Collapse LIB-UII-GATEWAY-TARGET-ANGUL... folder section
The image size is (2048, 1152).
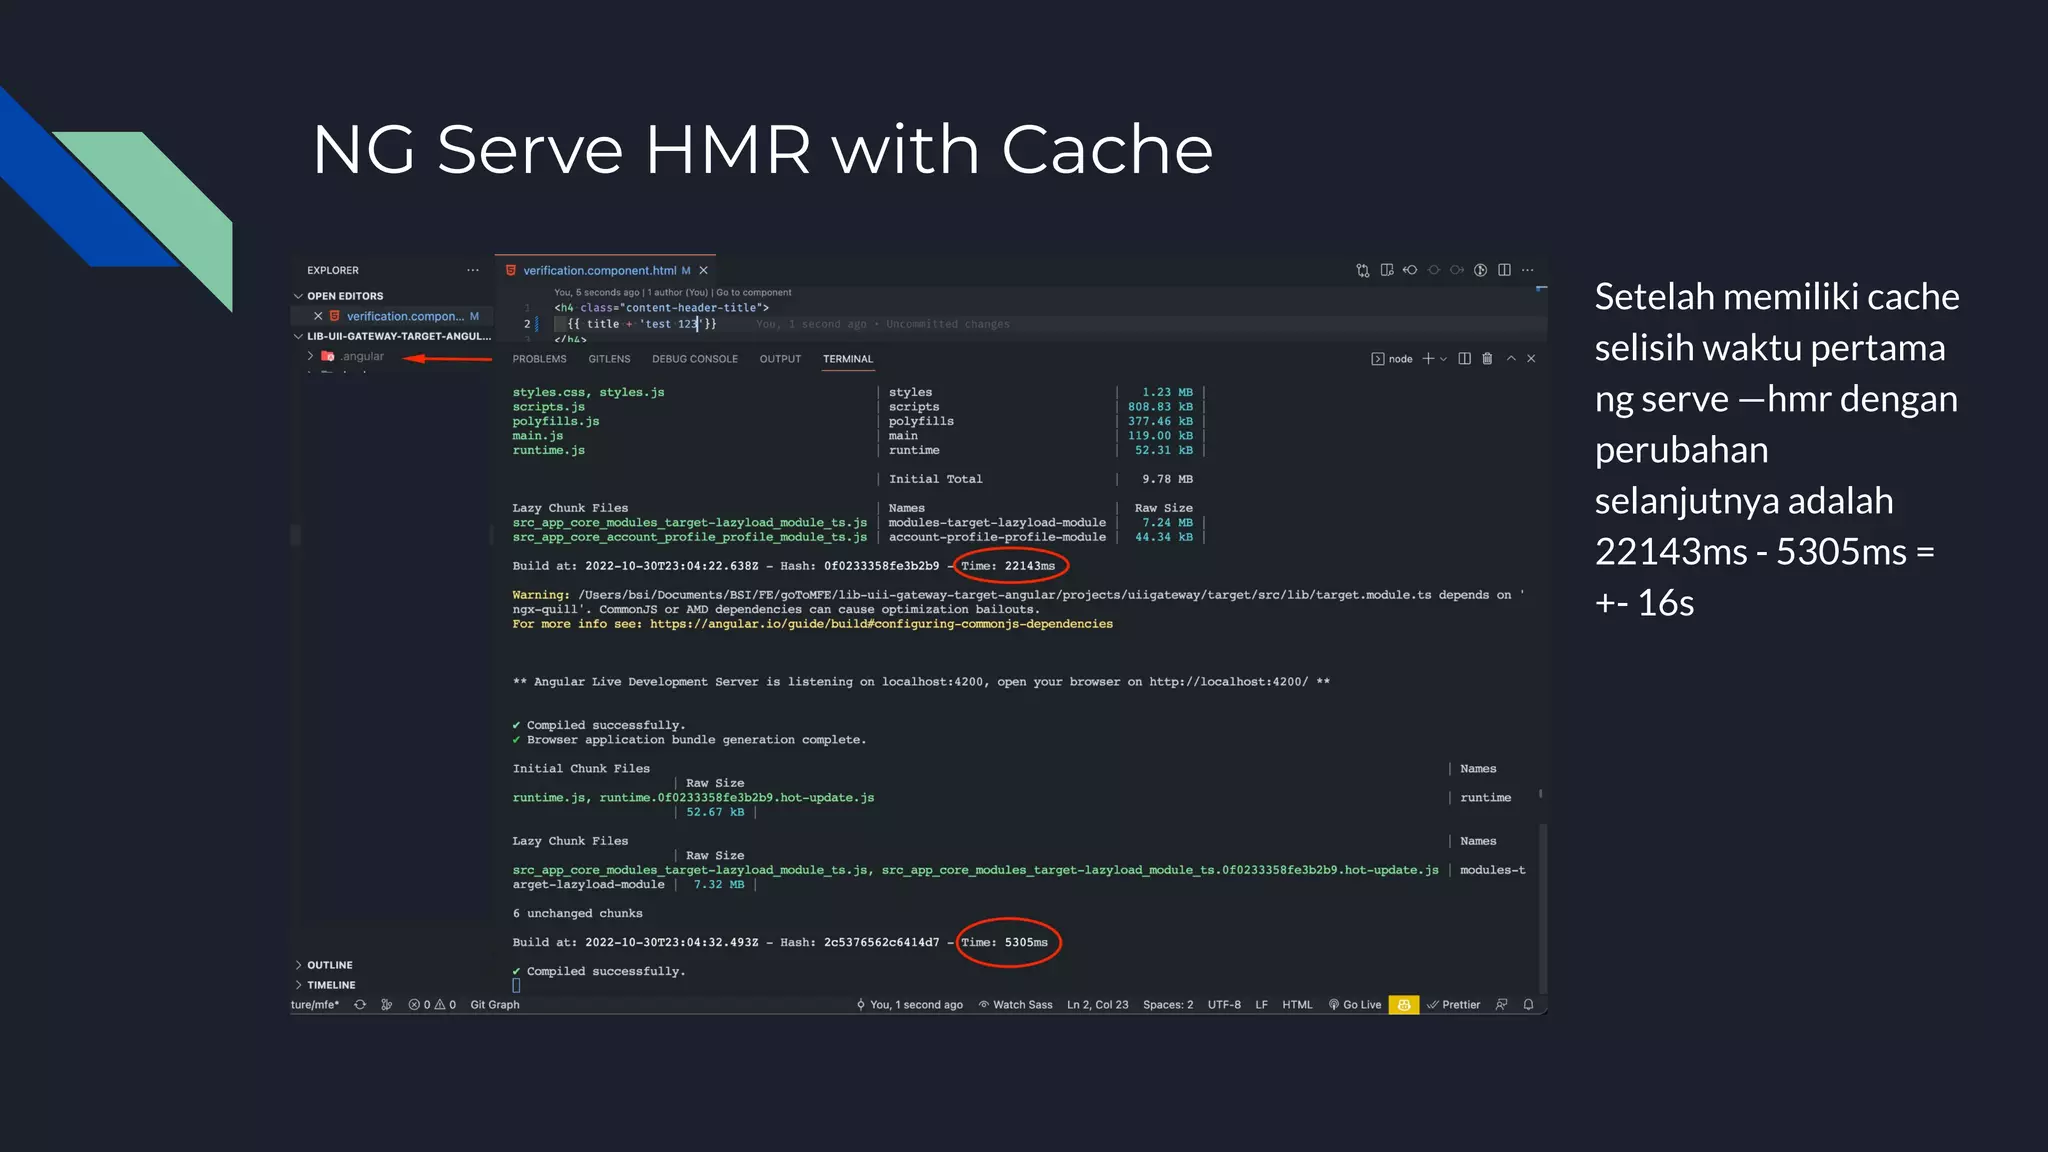point(392,336)
